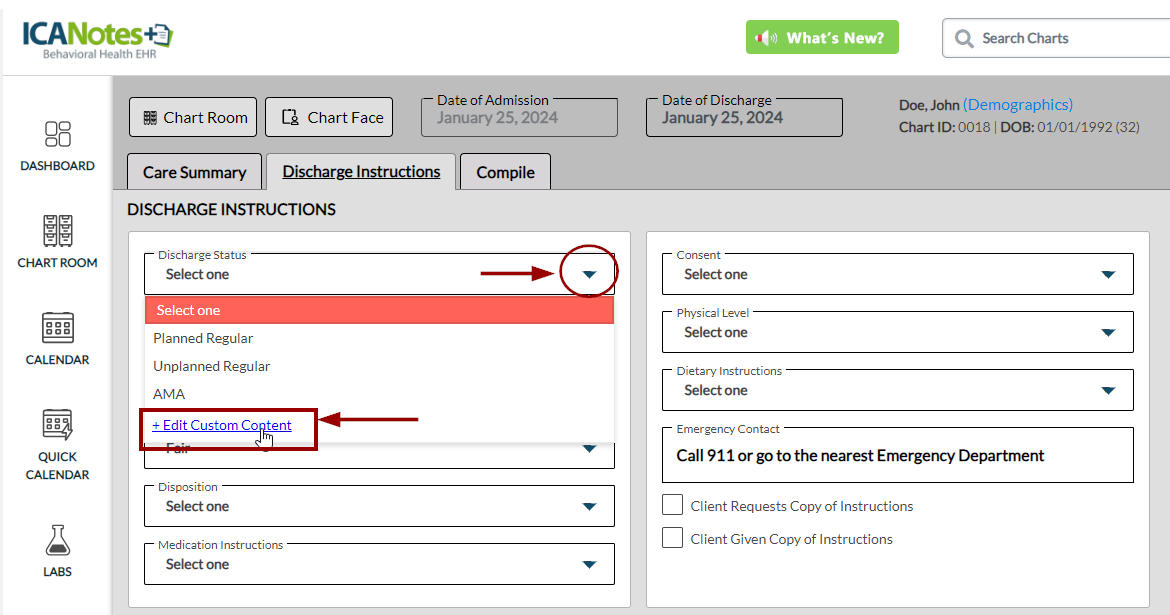The height and width of the screenshot is (615, 1170).
Task: Expand the Consent dropdown
Action: [1107, 275]
